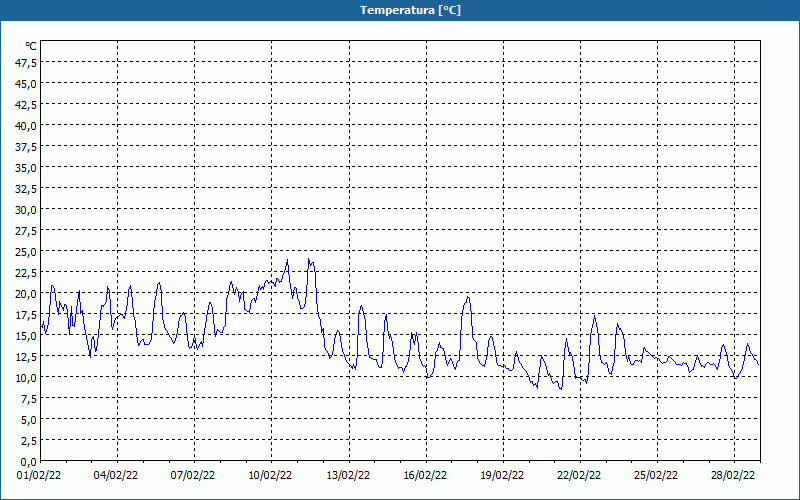Viewport: 800px width, 500px height.
Task: Click the 15,0 y-axis label
Action: [x=27, y=336]
